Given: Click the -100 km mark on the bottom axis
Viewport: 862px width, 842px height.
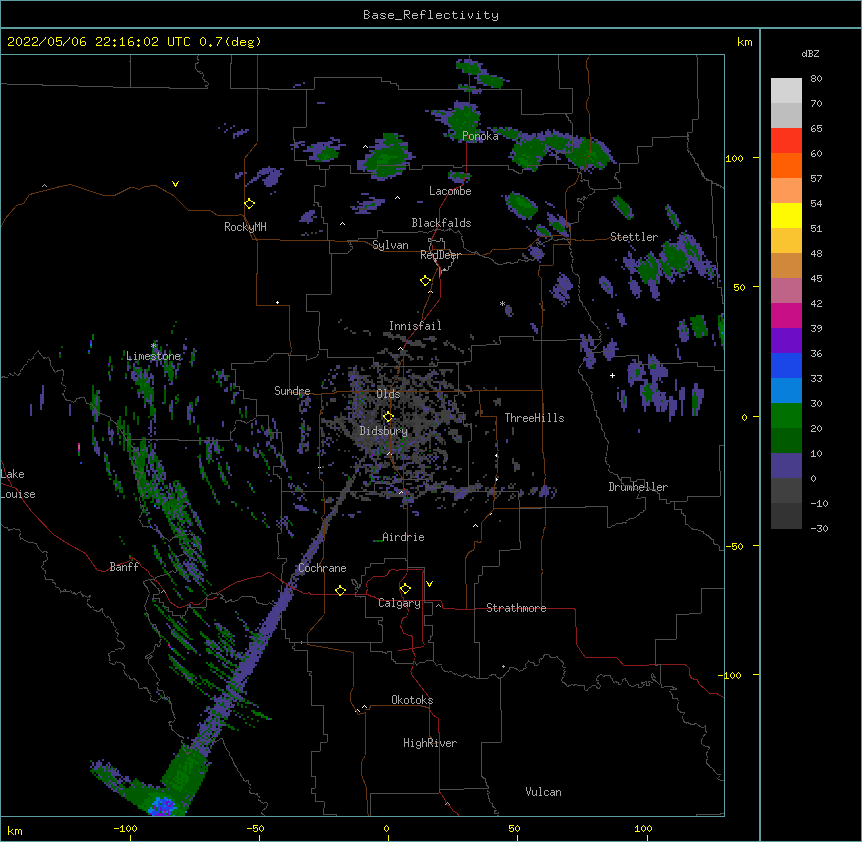Looking at the screenshot, I should coord(125,828).
